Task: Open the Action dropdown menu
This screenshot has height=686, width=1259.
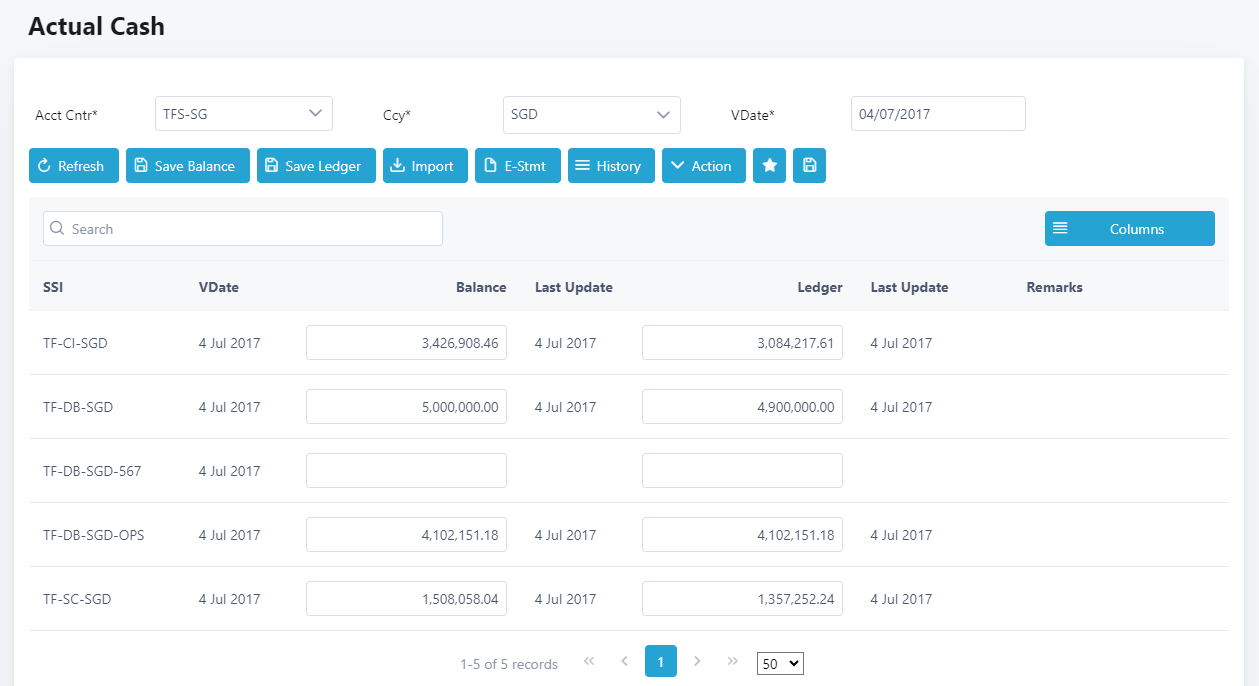Action: [703, 166]
